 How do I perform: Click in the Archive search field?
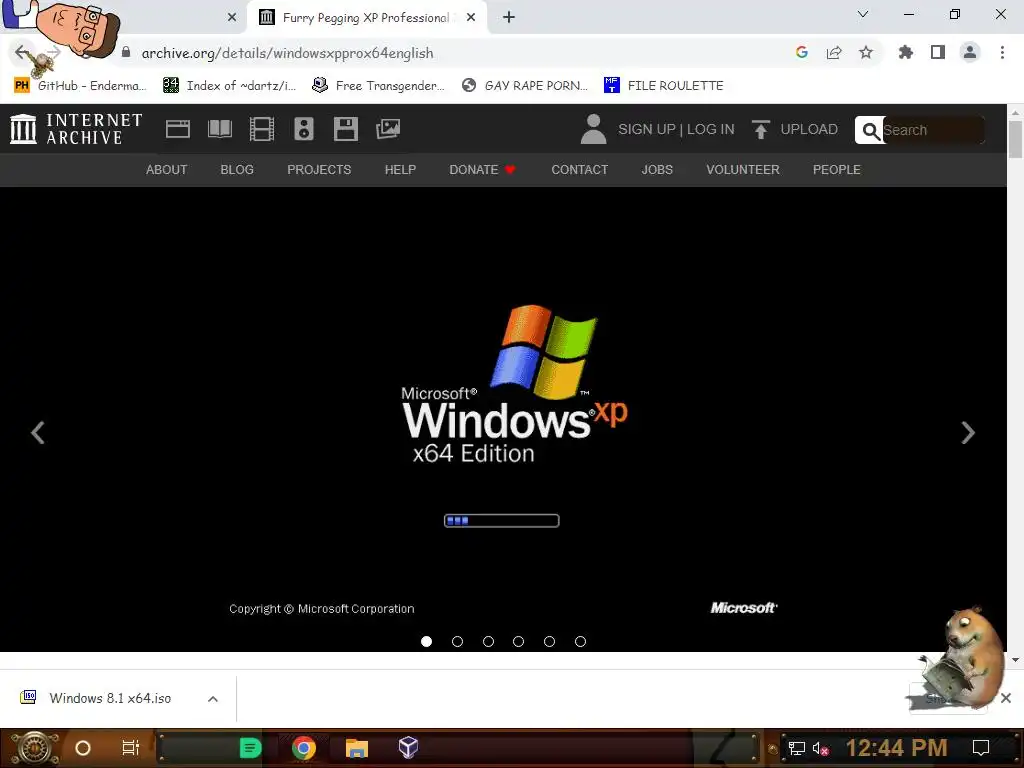click(x=933, y=130)
